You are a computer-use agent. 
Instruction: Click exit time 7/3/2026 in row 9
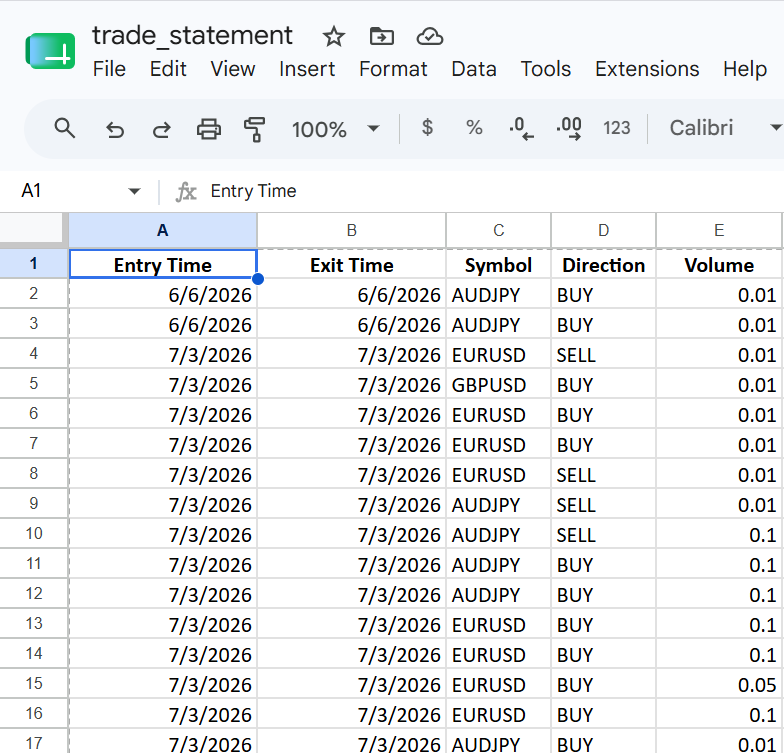point(352,504)
